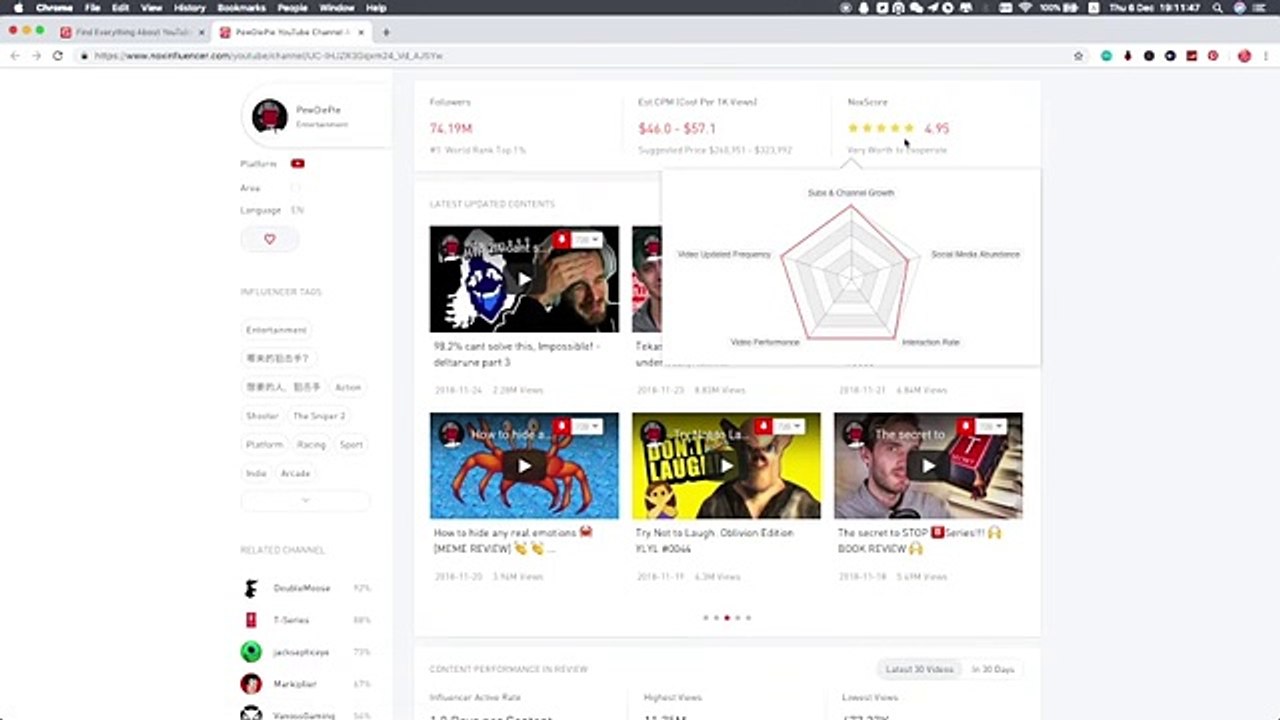Click the Racing influencer tag
The width and height of the screenshot is (1280, 720).
(311, 445)
